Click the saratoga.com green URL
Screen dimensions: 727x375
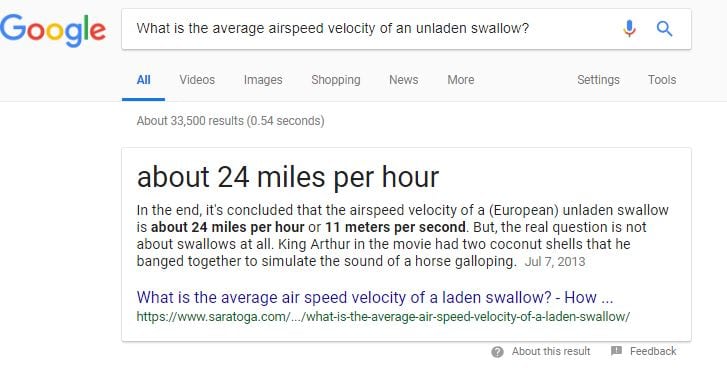coord(383,317)
